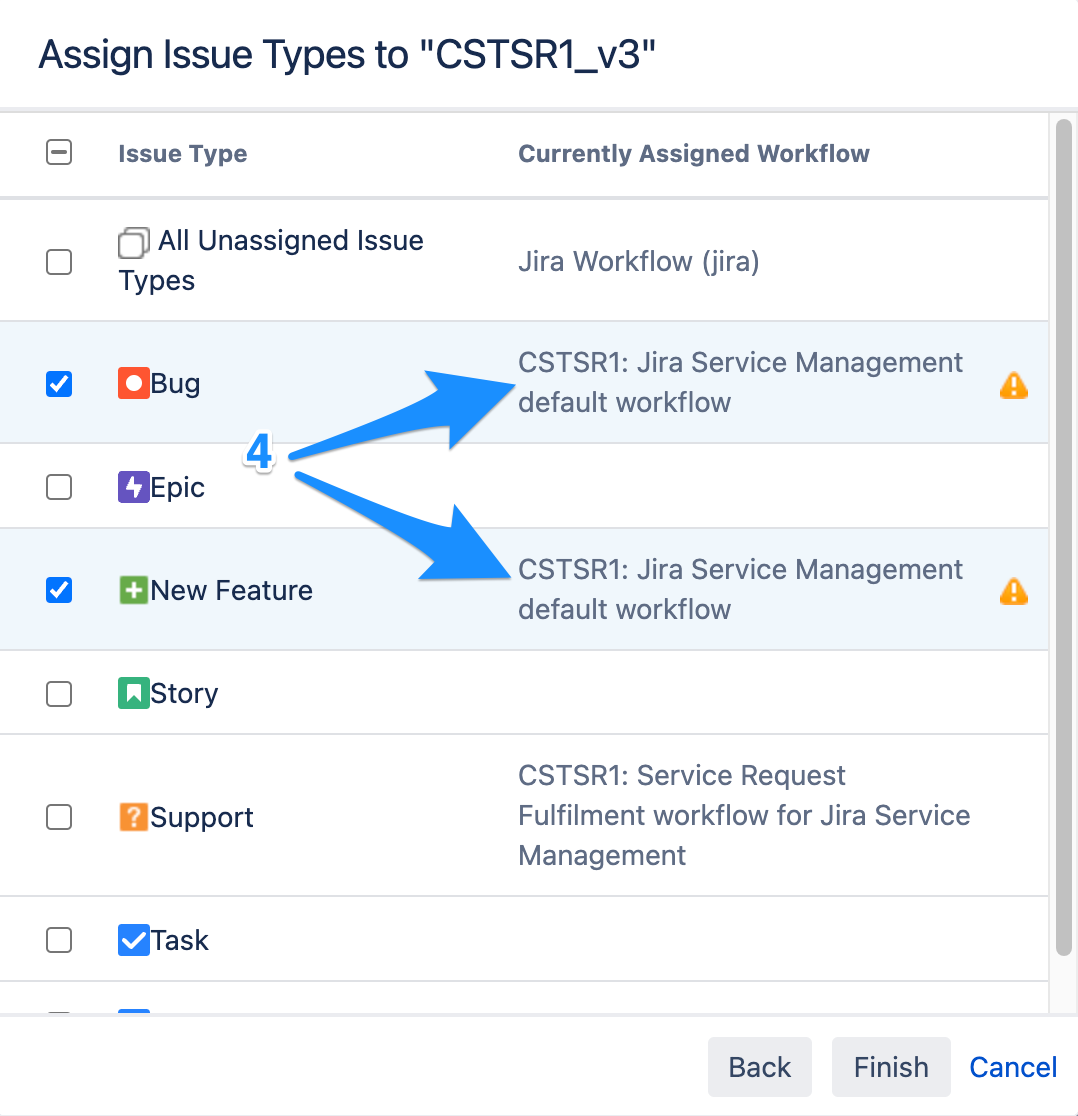Uncheck the New Feature checkbox
This screenshot has width=1078, height=1116.
[59, 590]
